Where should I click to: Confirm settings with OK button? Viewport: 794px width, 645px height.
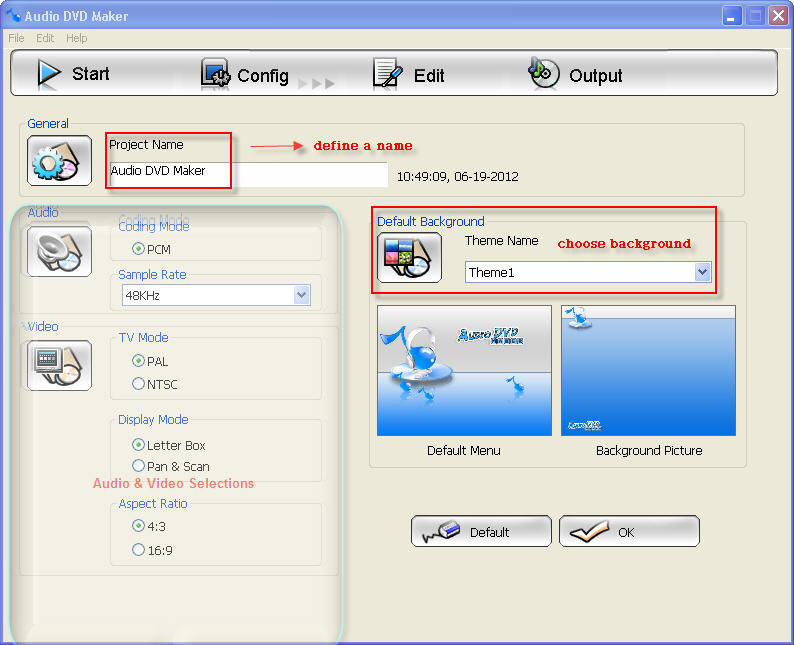629,531
